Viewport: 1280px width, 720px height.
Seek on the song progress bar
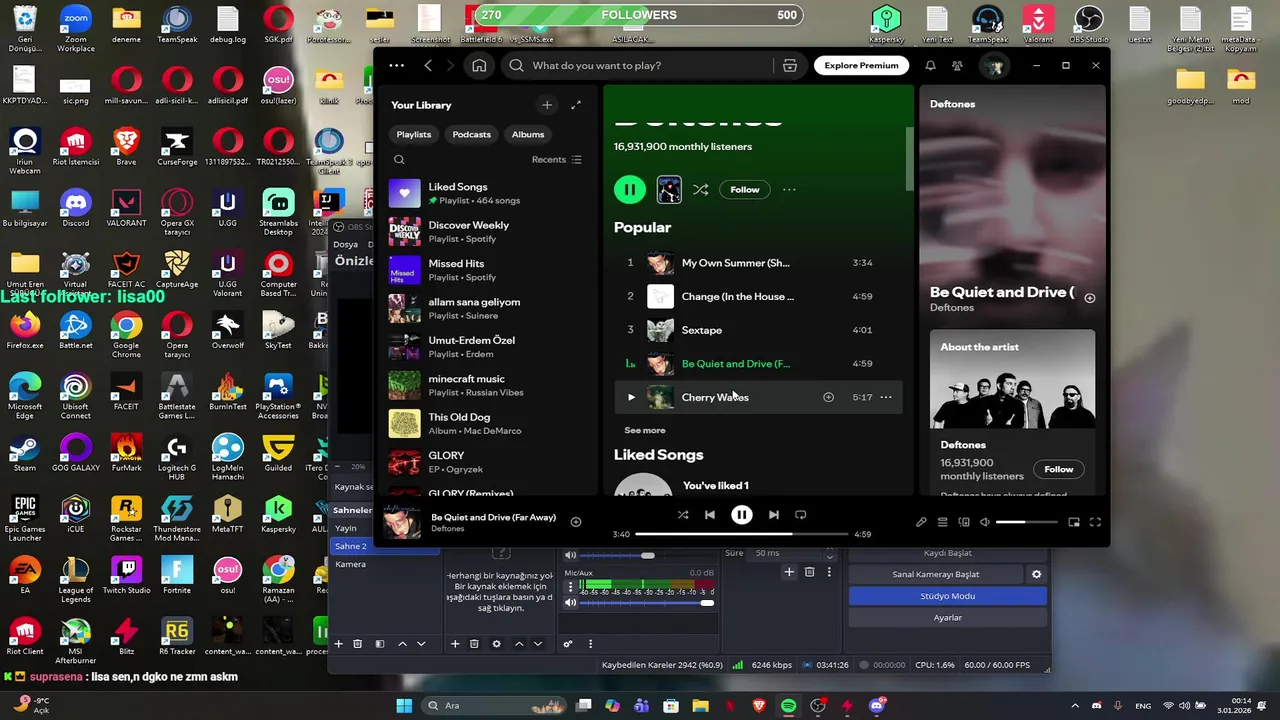point(741,534)
